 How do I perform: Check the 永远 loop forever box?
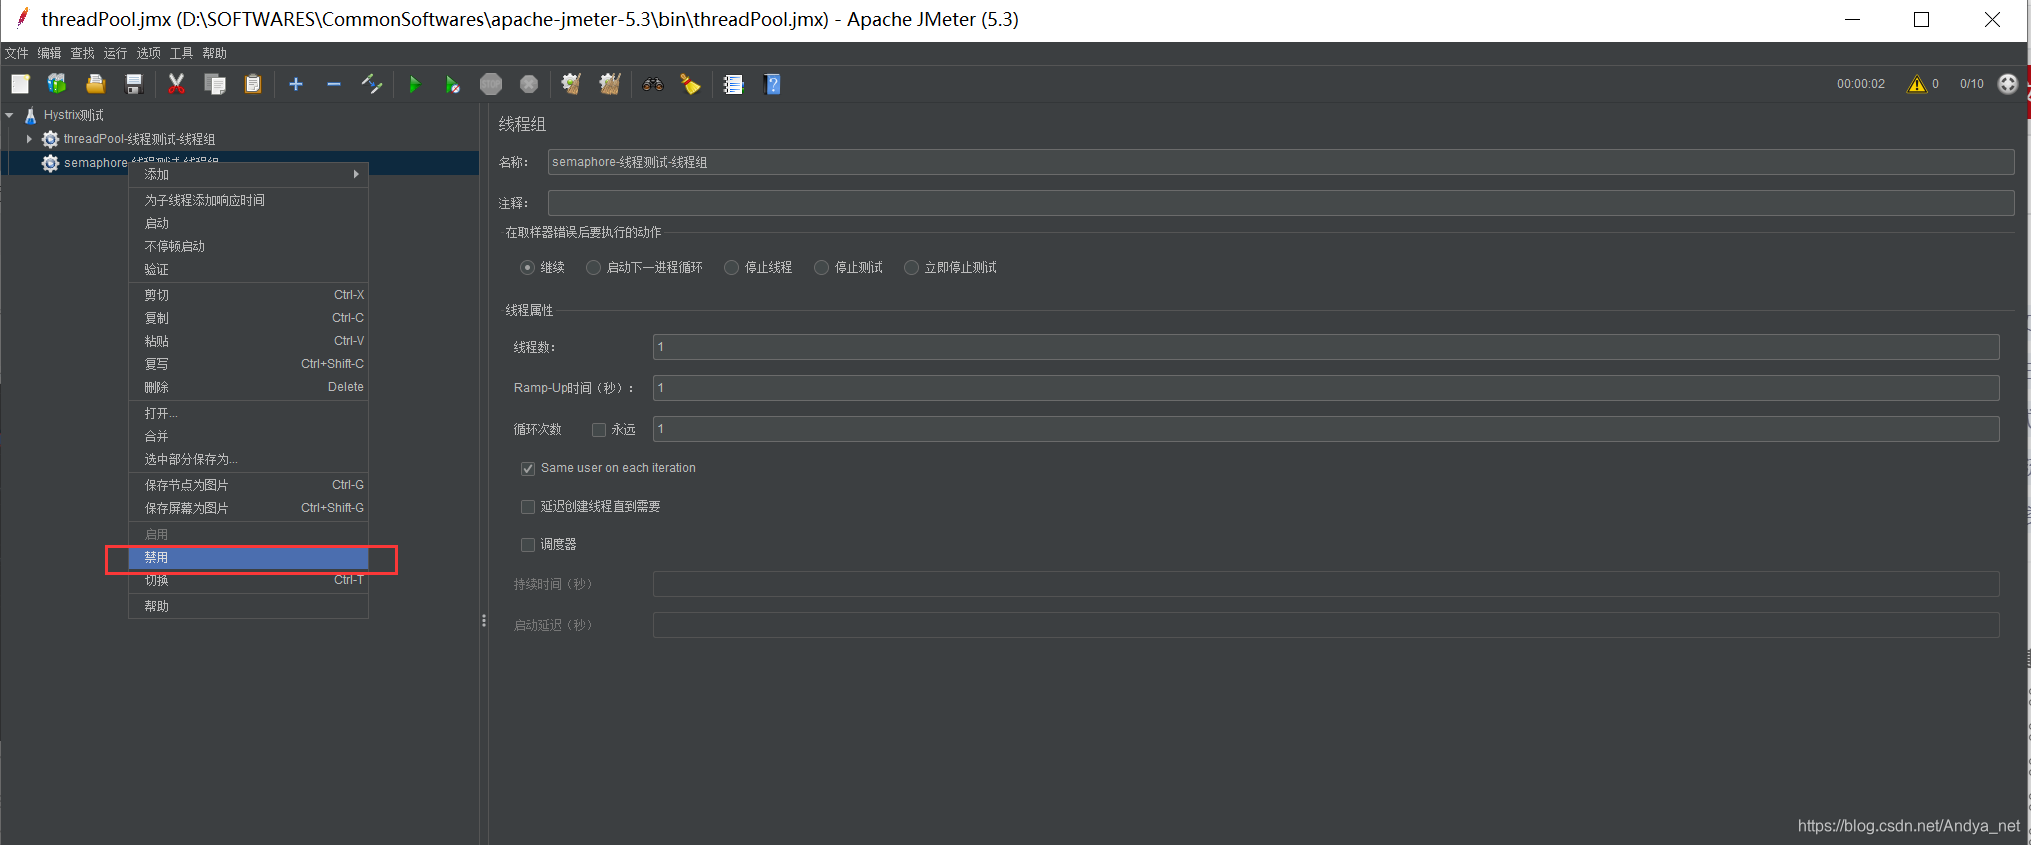(x=599, y=429)
